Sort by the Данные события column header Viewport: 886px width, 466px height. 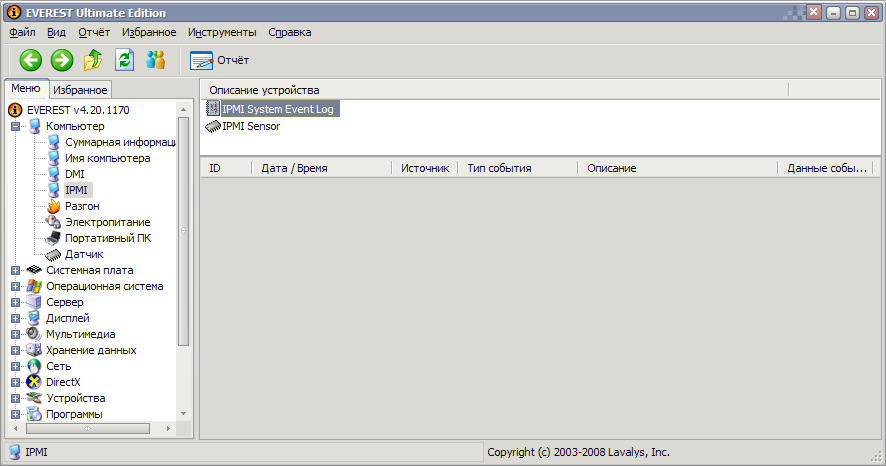tap(827, 168)
